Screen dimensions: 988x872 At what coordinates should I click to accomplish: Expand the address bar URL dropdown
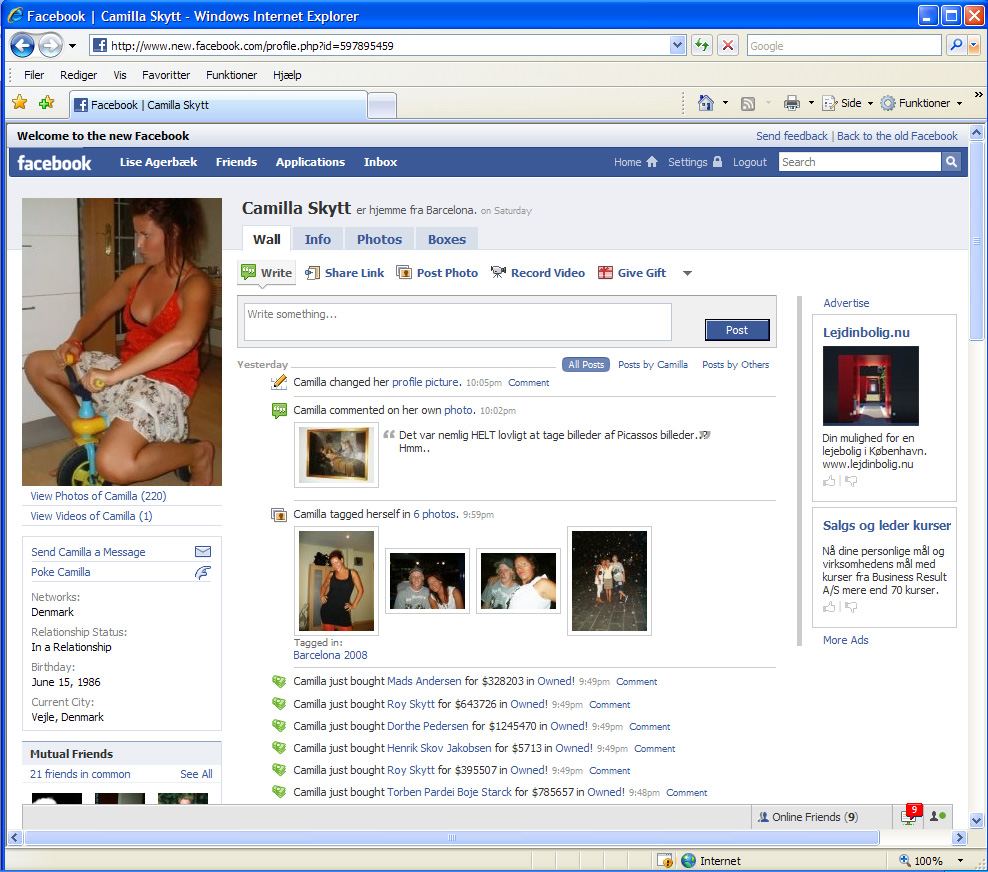pyautogui.click(x=677, y=46)
